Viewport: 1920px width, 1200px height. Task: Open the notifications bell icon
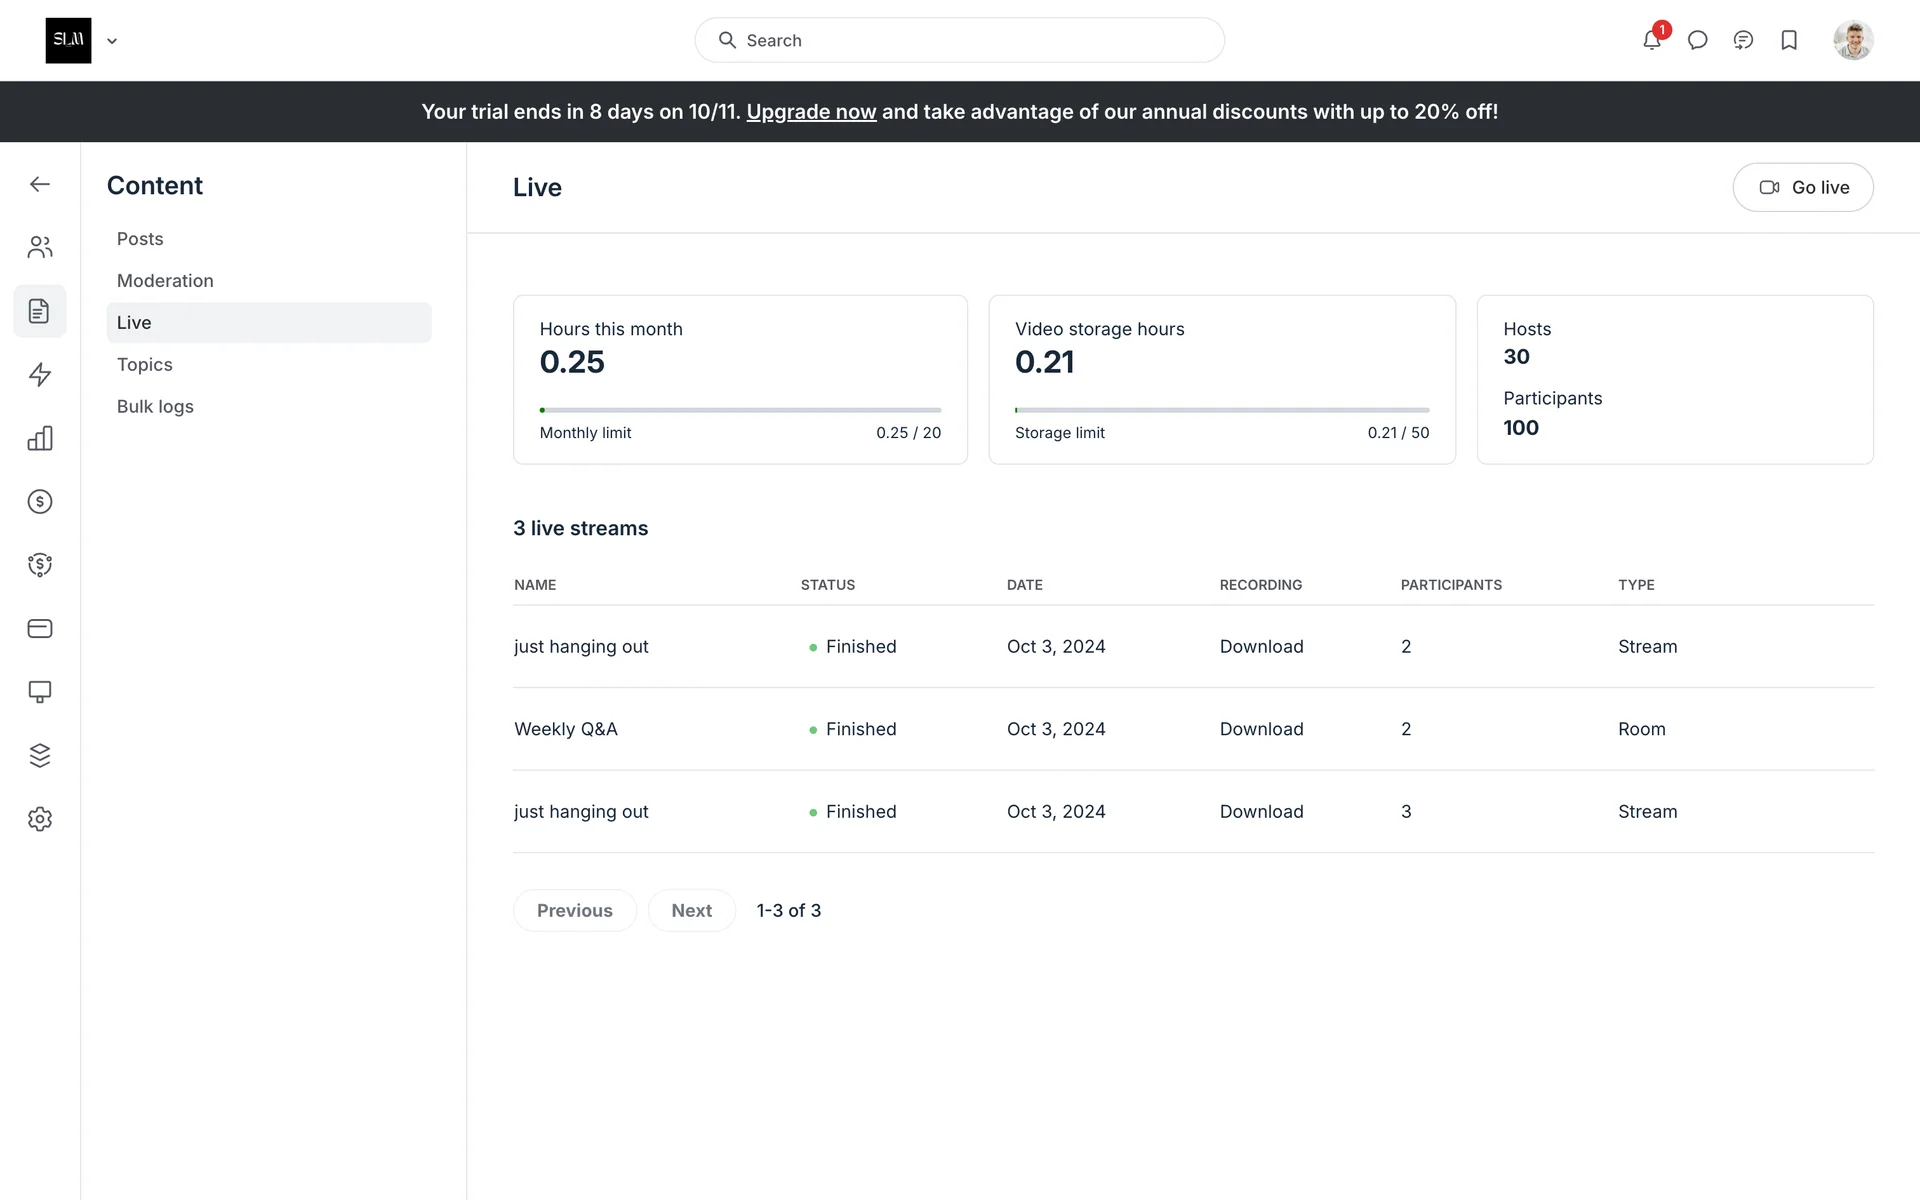pyautogui.click(x=1651, y=40)
